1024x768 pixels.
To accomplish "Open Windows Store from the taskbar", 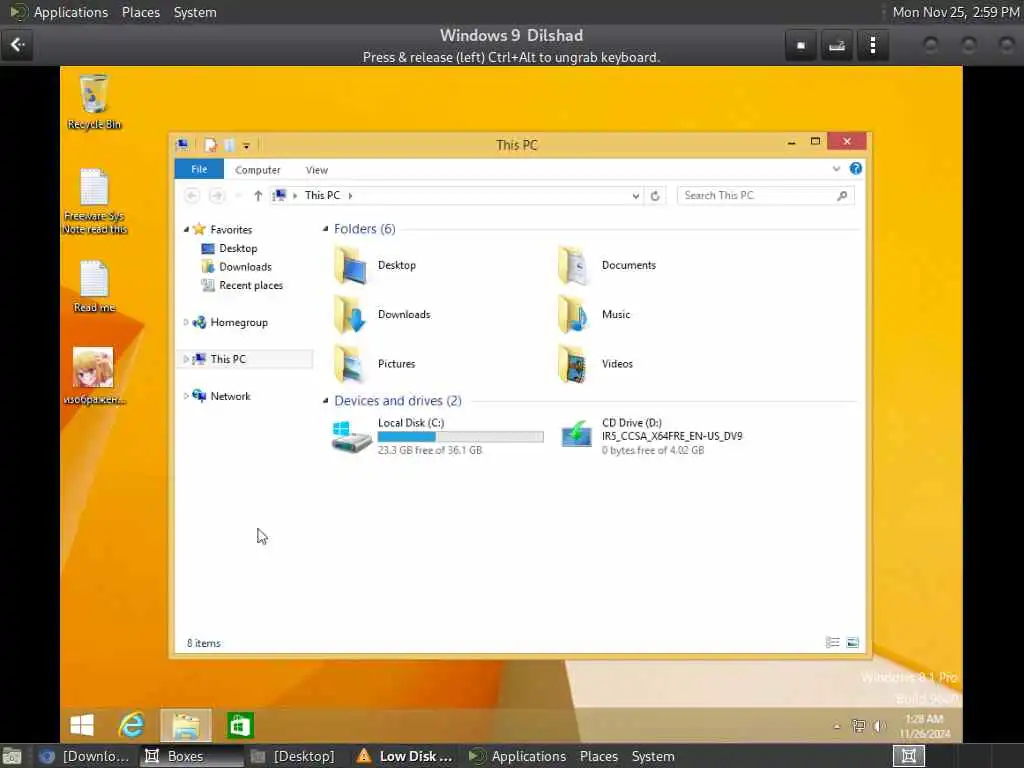I will point(240,725).
